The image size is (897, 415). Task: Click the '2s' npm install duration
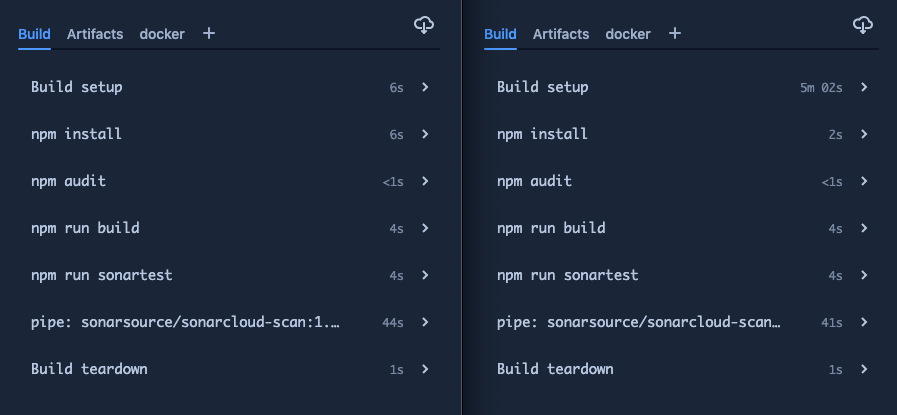(x=835, y=135)
